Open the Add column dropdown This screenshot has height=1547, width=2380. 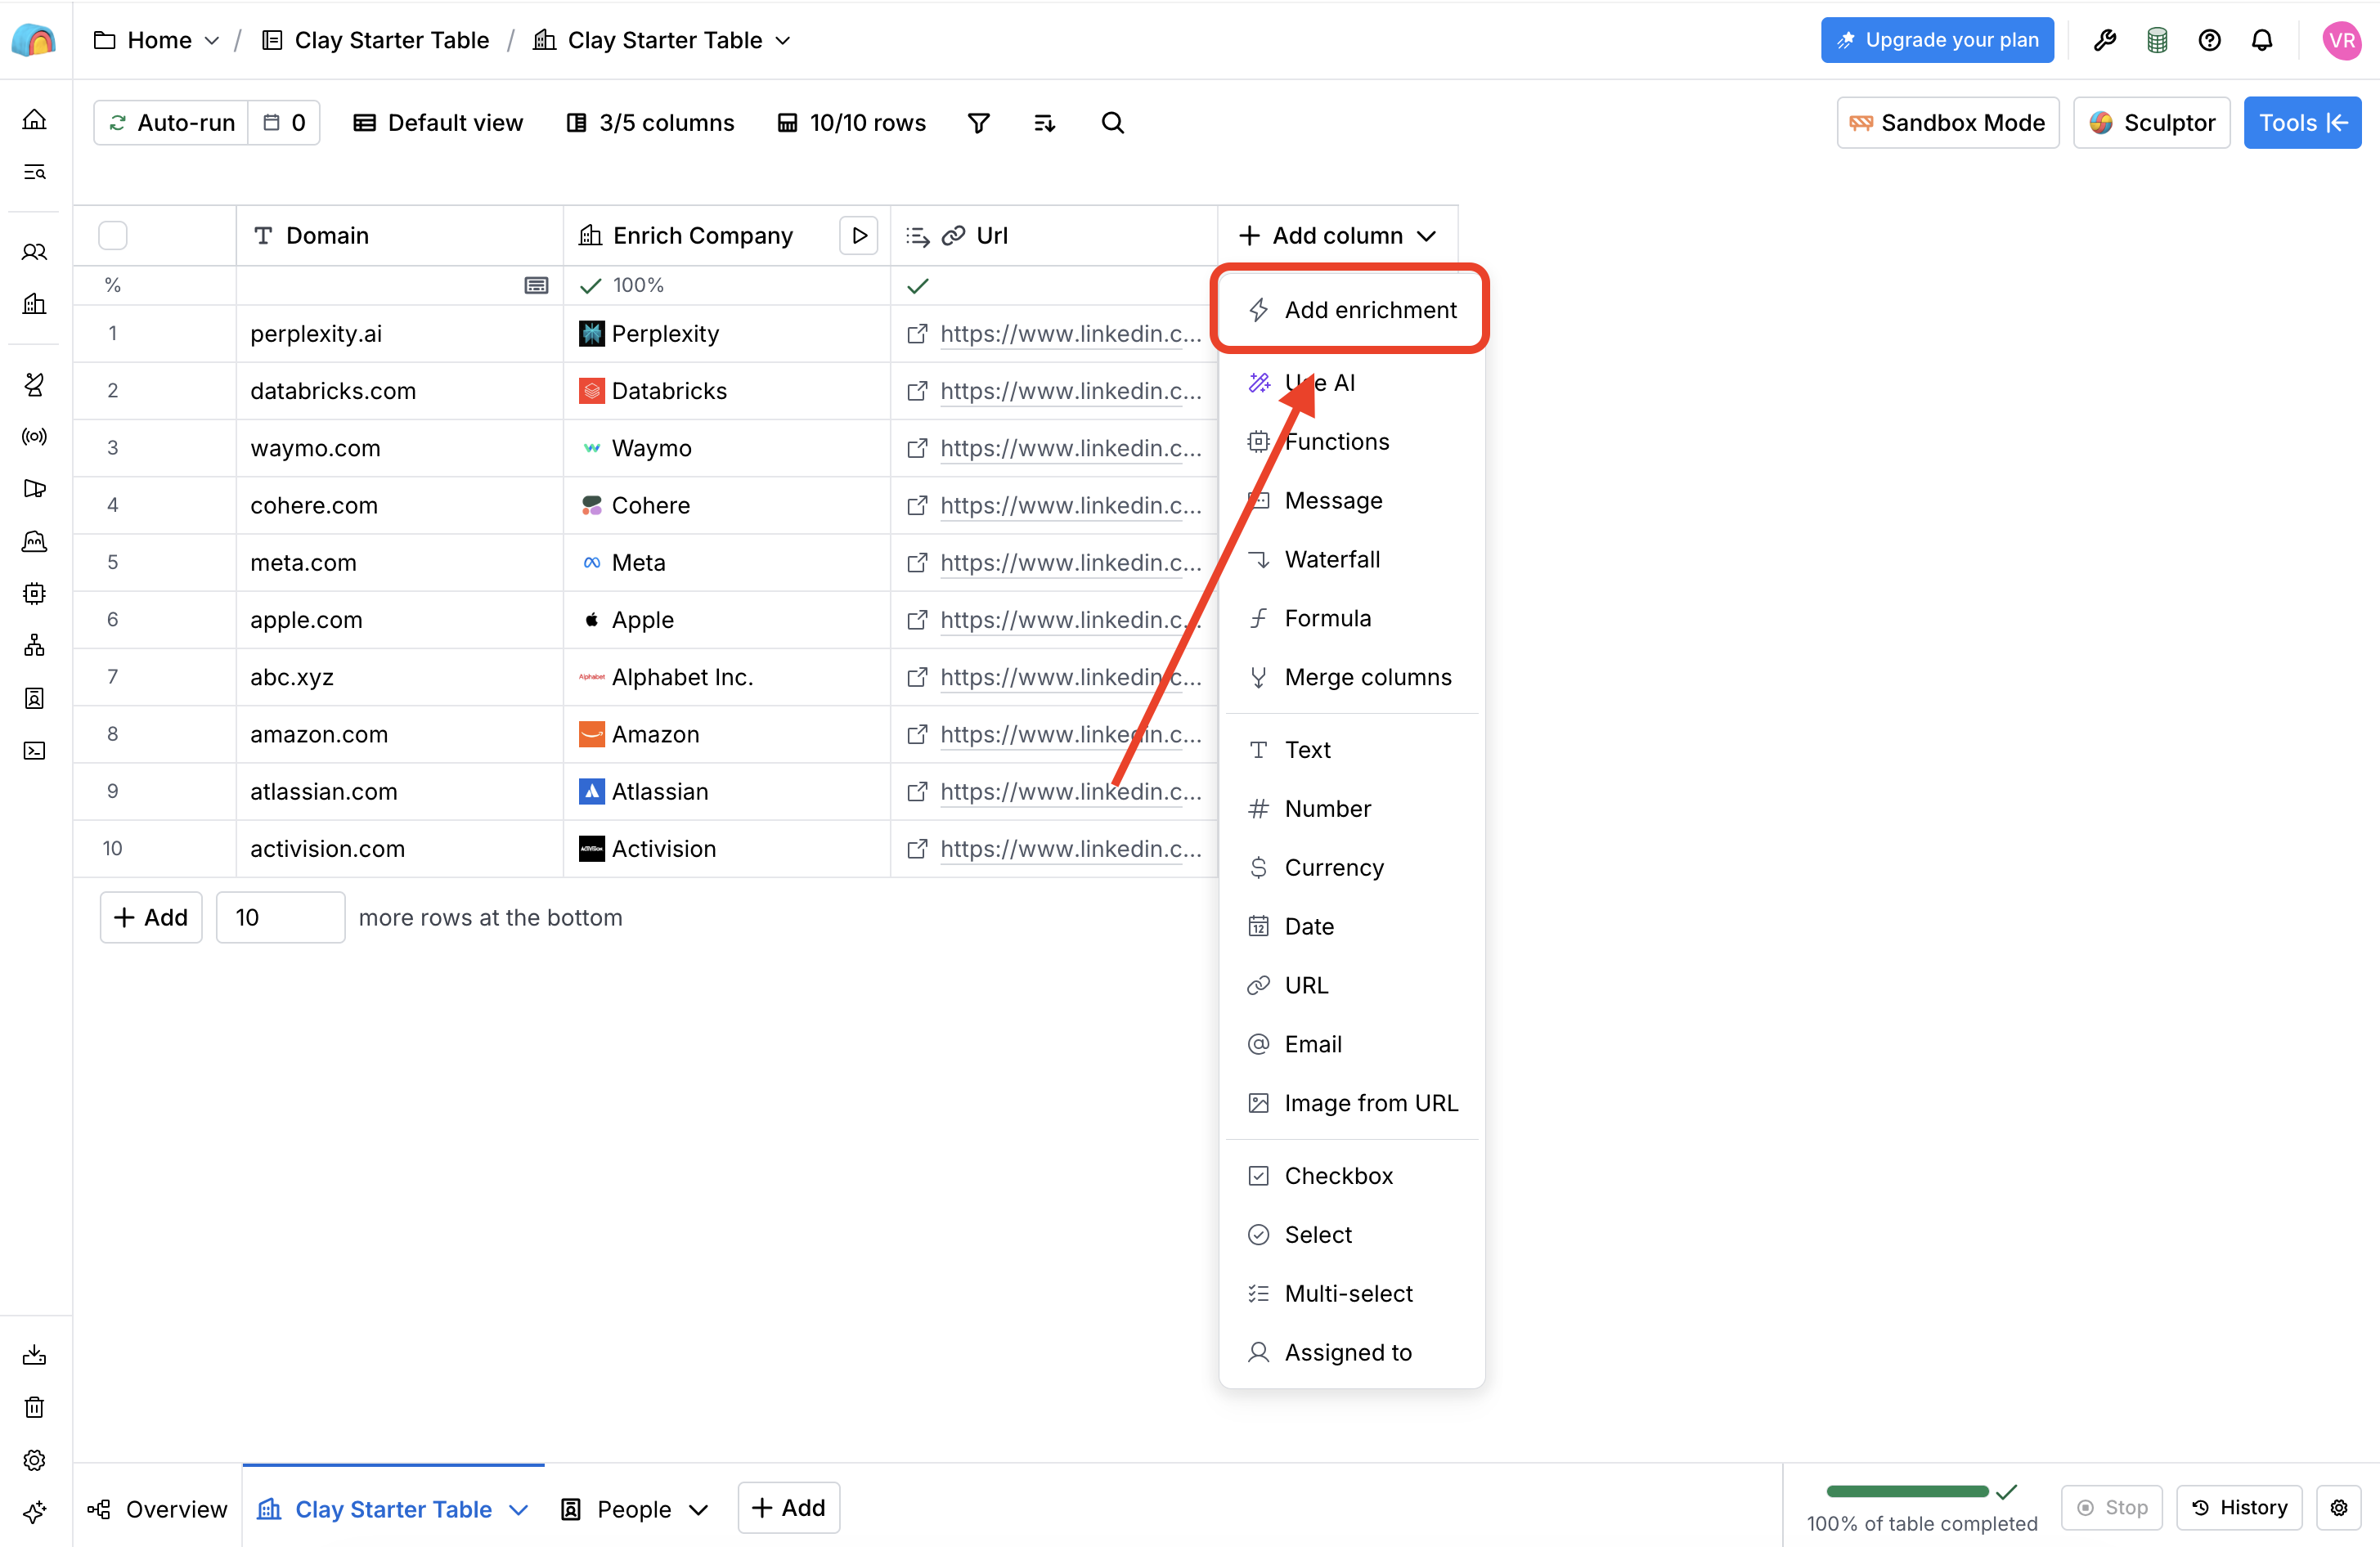1337,236
